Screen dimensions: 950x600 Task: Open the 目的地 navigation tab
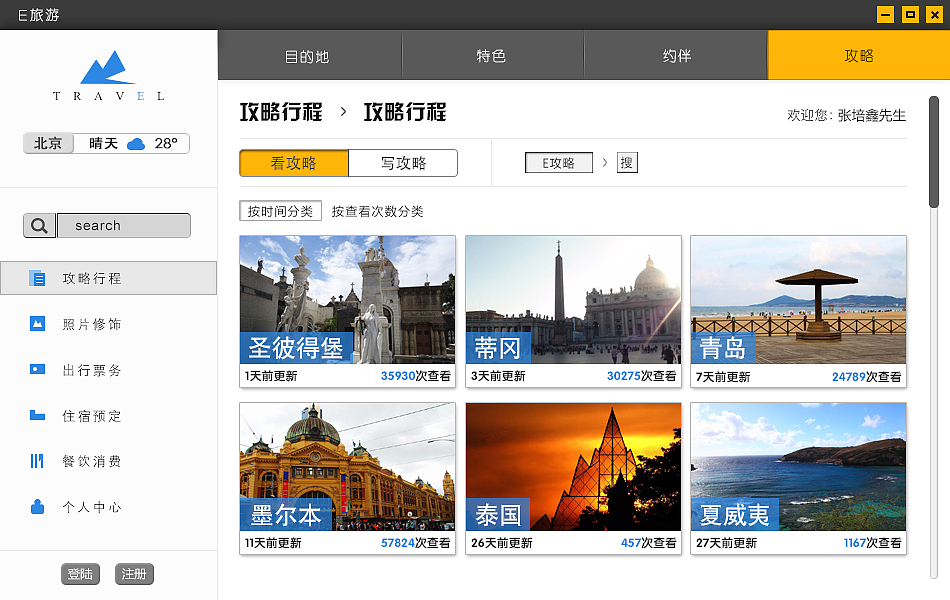[x=309, y=57]
